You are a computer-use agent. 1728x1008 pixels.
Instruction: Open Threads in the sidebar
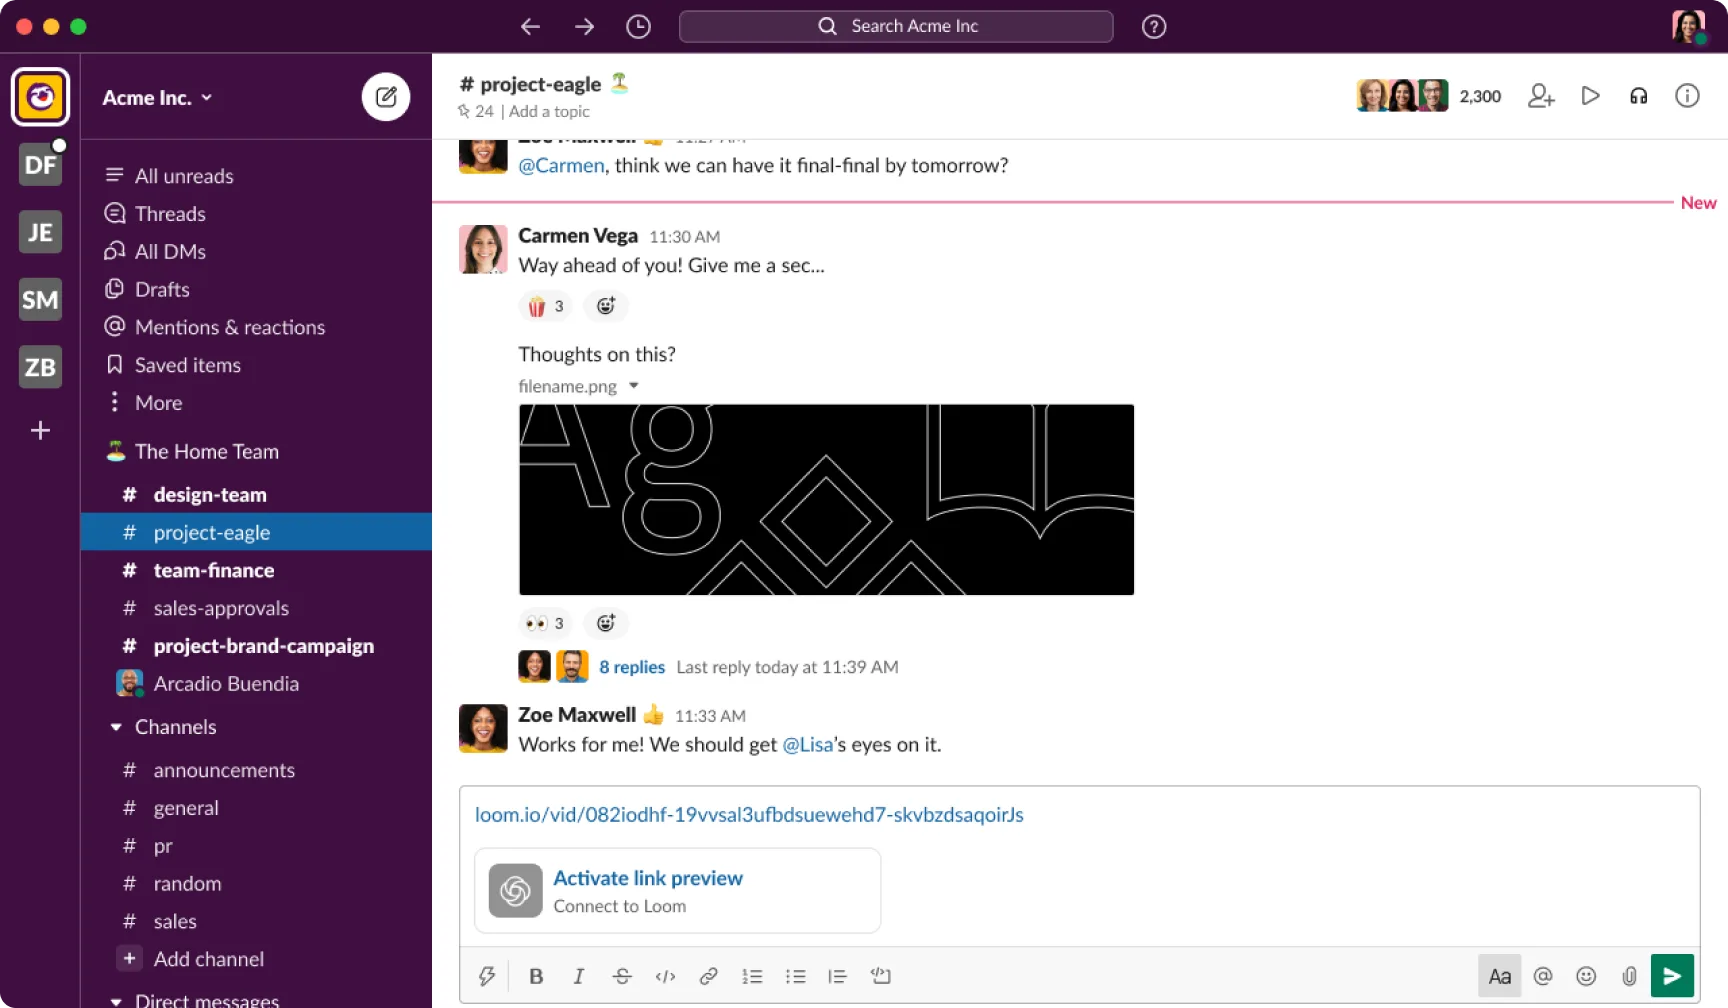click(256, 214)
